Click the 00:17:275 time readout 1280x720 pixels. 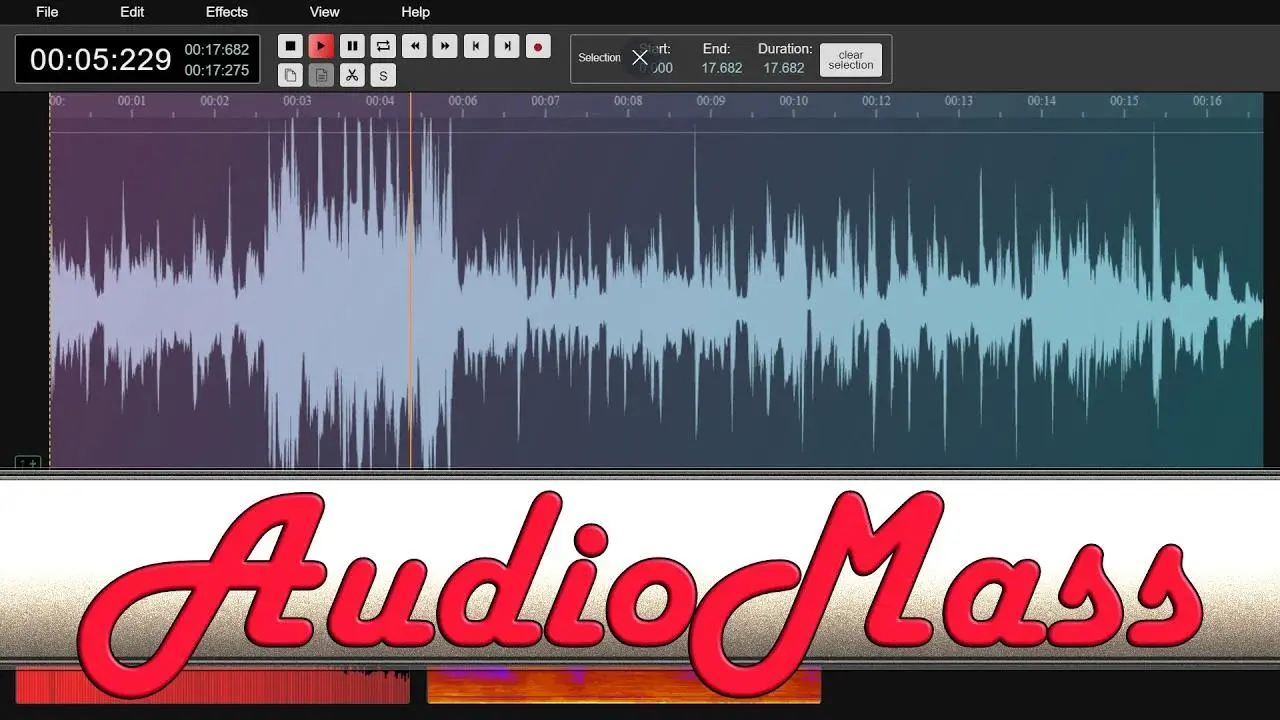coord(217,70)
